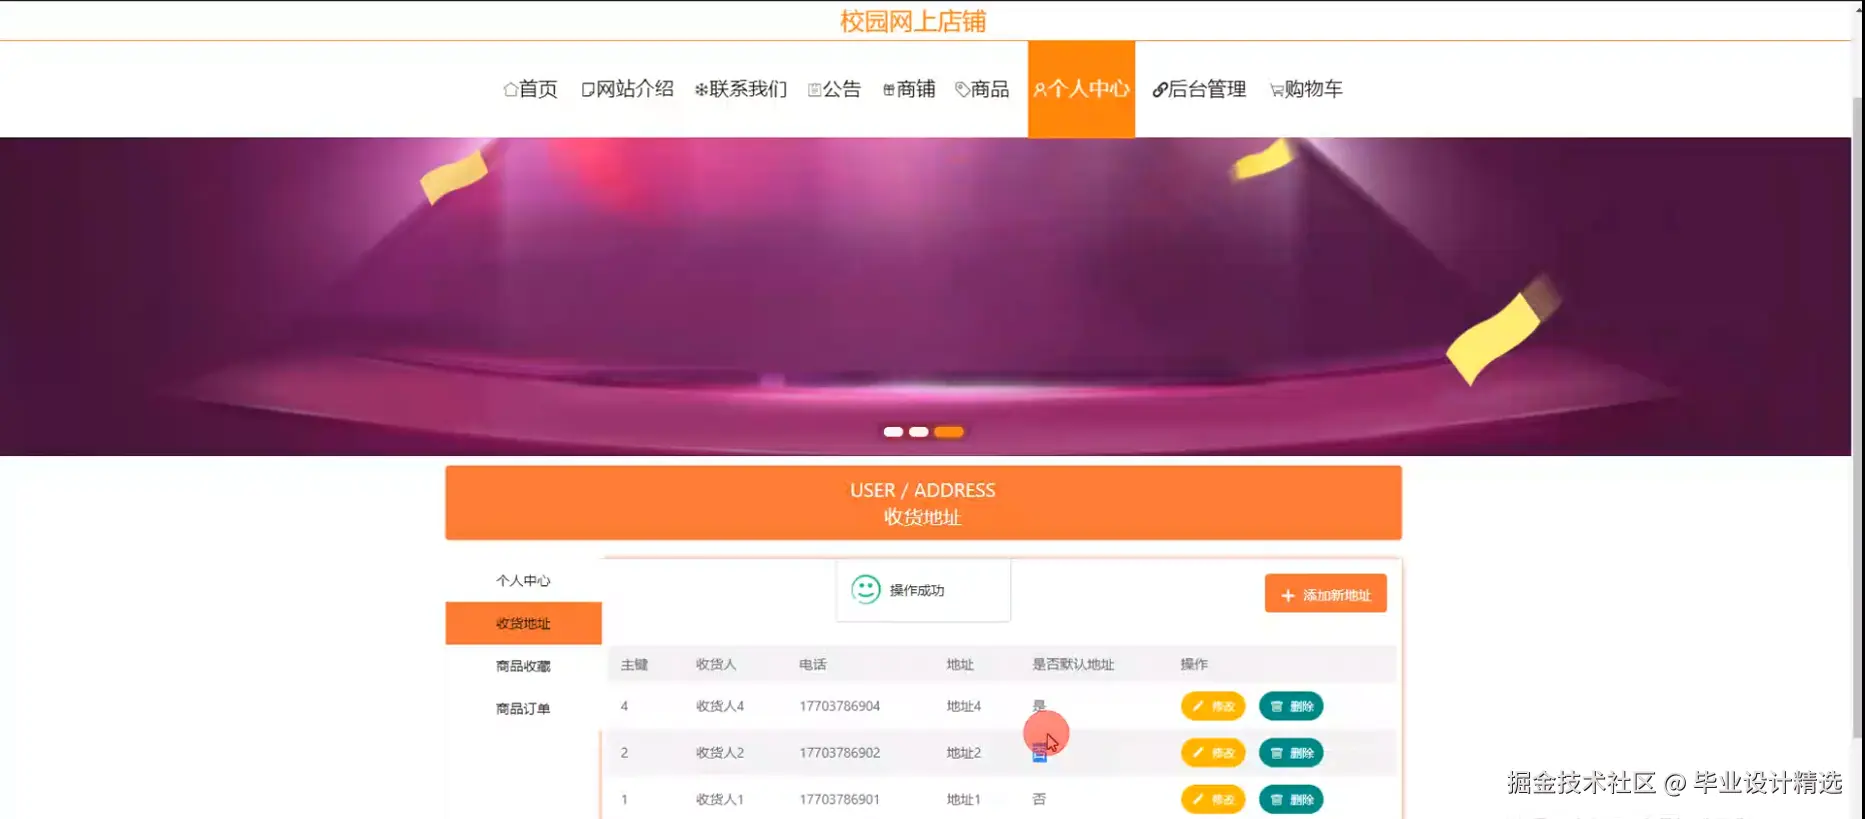Click the 地址1 address cell
Screen dimensions: 1865x819
pyautogui.click(x=964, y=799)
